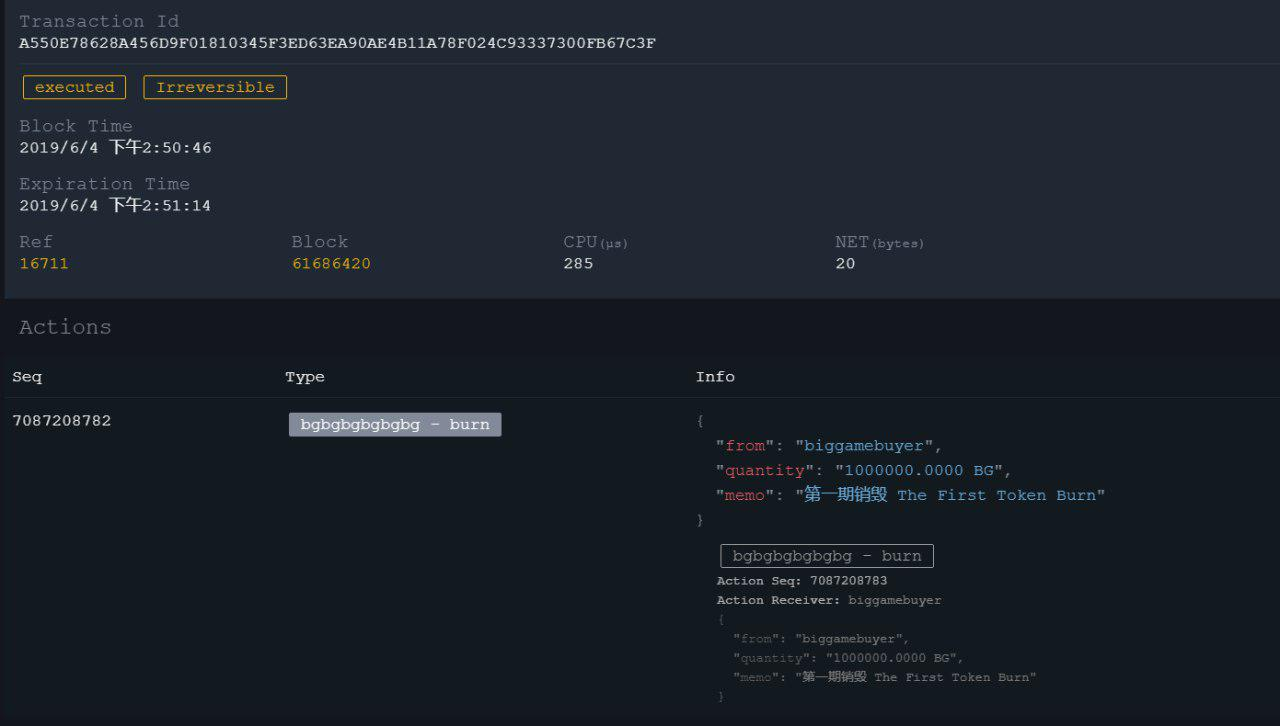The height and width of the screenshot is (726, 1280).
Task: Click the Seq column header
Action: pyautogui.click(x=27, y=377)
